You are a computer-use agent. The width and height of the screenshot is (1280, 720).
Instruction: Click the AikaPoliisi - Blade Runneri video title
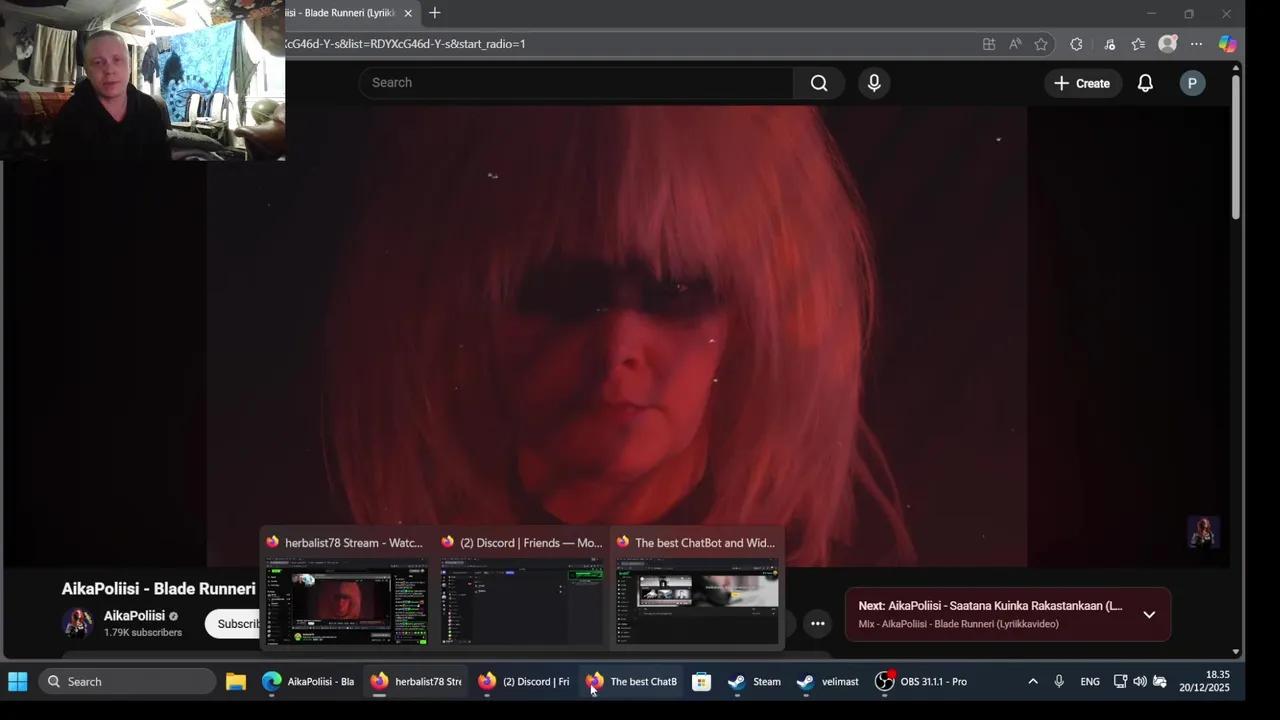tap(159, 589)
